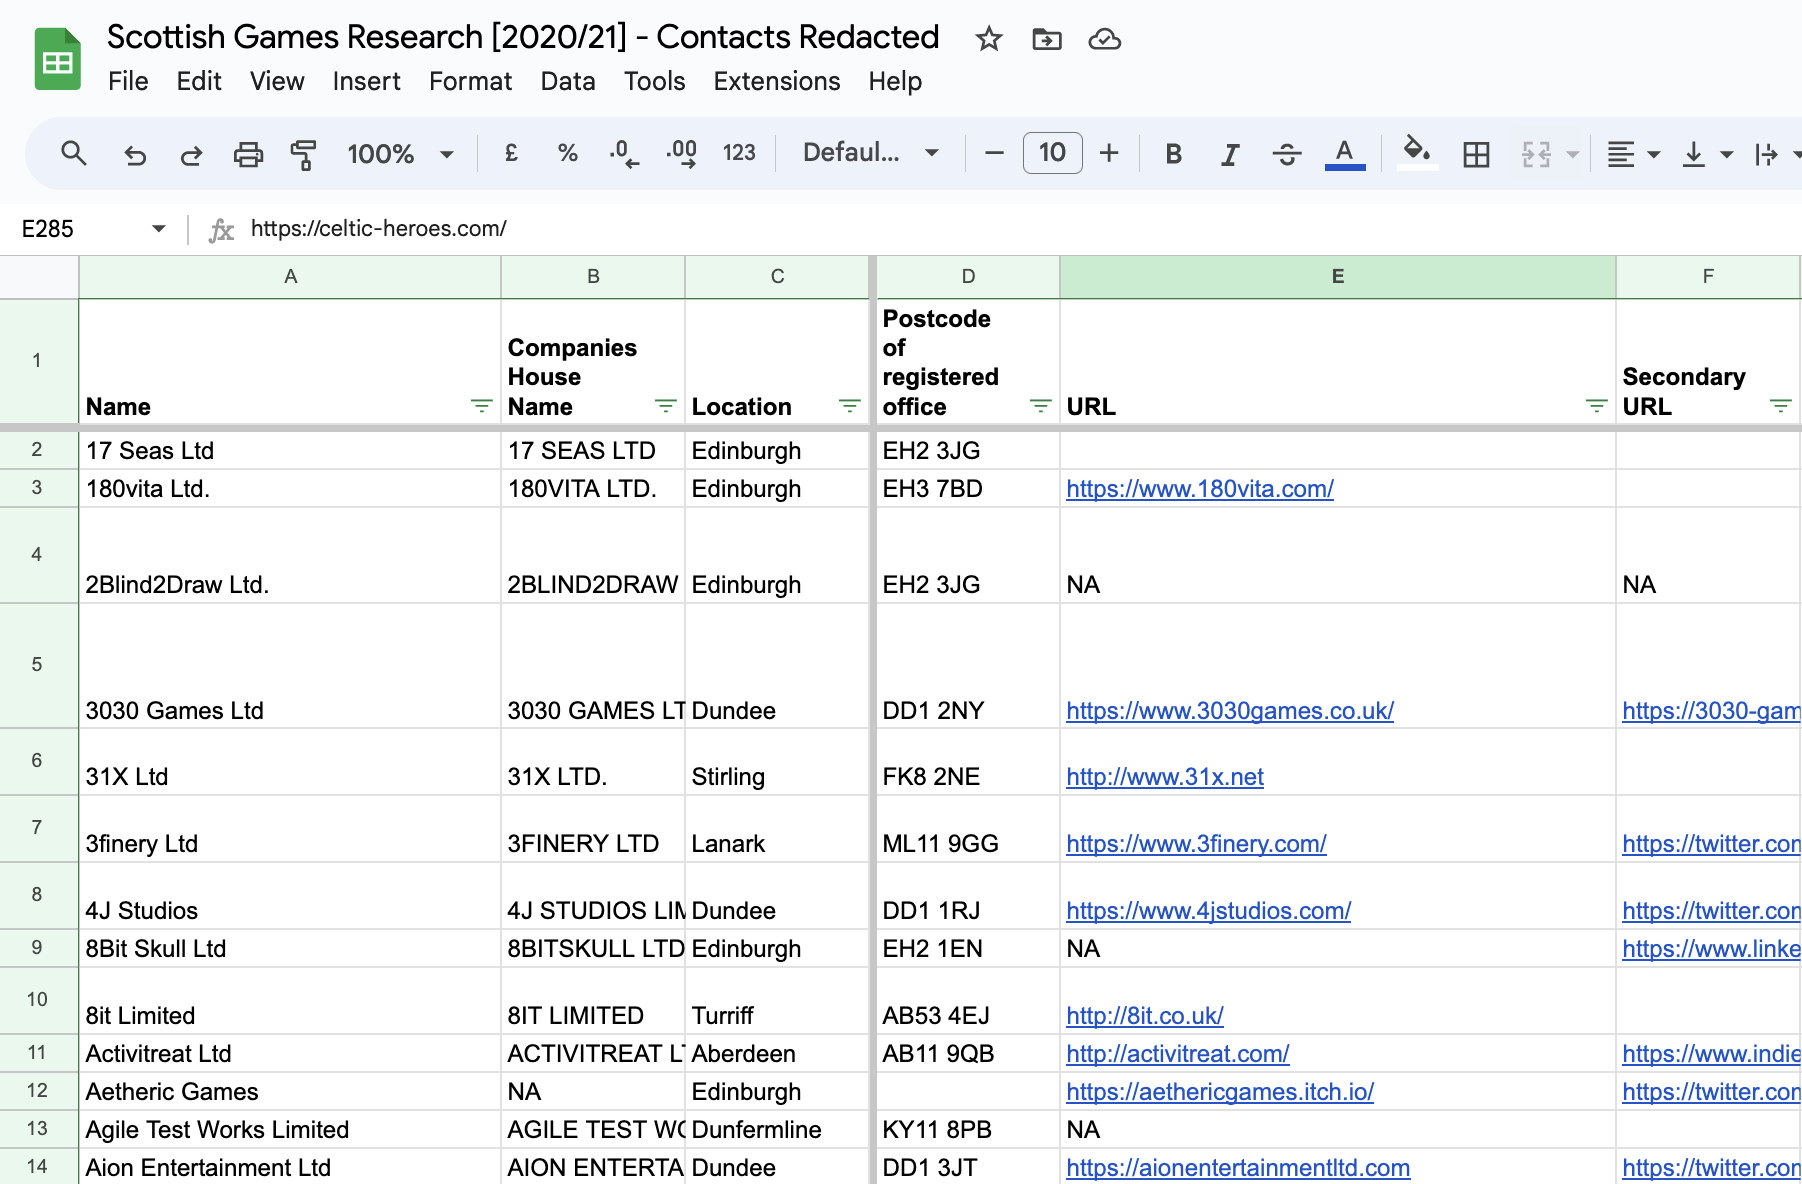Open the Extensions menu
1802x1184 pixels.
click(777, 81)
